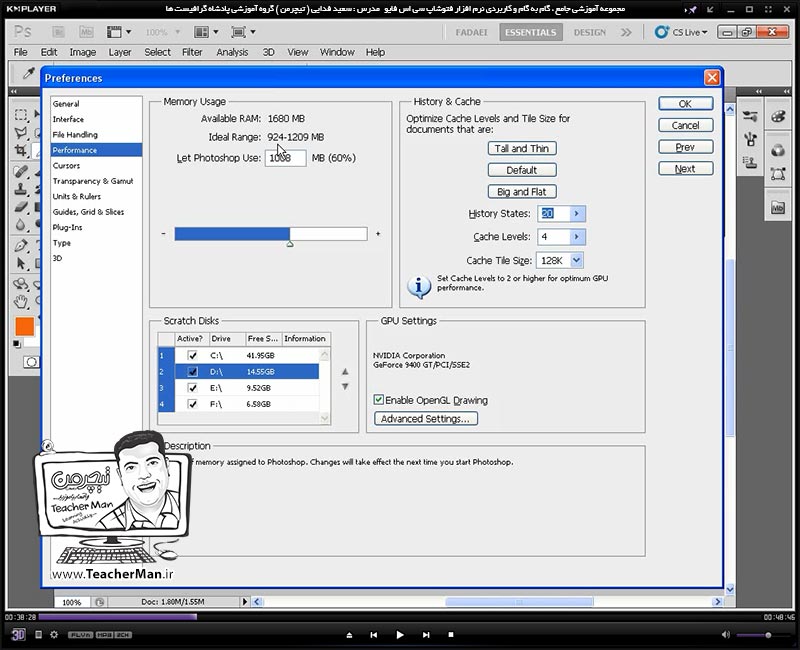Reset default foreground and background colors
Viewport: 800px width, 650px height.
(17, 343)
